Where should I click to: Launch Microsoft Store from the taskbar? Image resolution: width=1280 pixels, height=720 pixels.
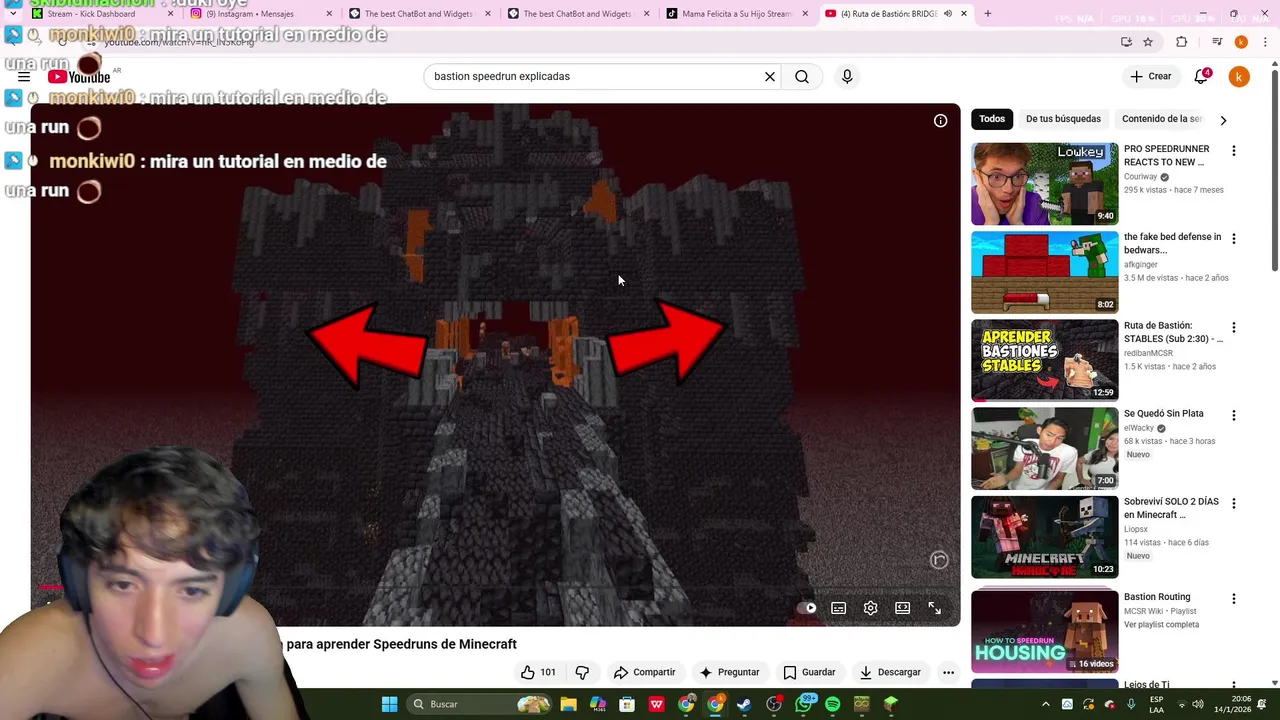tap(627, 704)
